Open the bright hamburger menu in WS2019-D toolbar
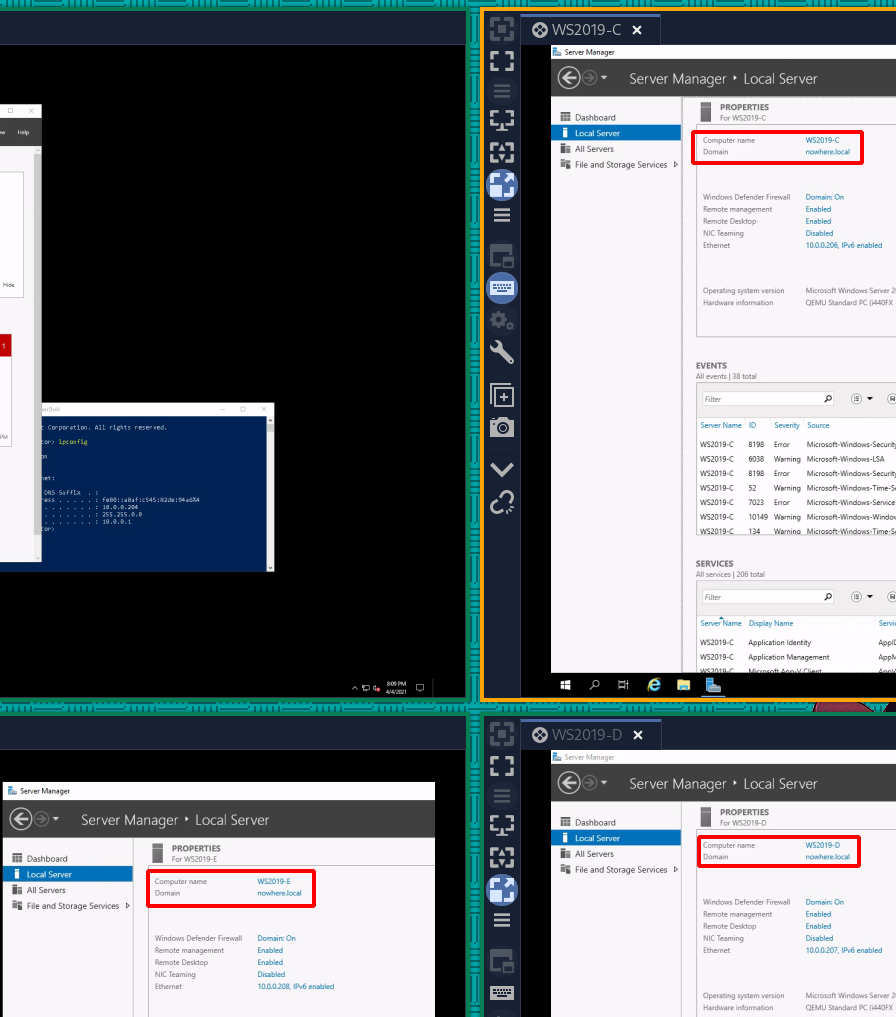Screen dimensions: 896x1017 tap(502, 920)
